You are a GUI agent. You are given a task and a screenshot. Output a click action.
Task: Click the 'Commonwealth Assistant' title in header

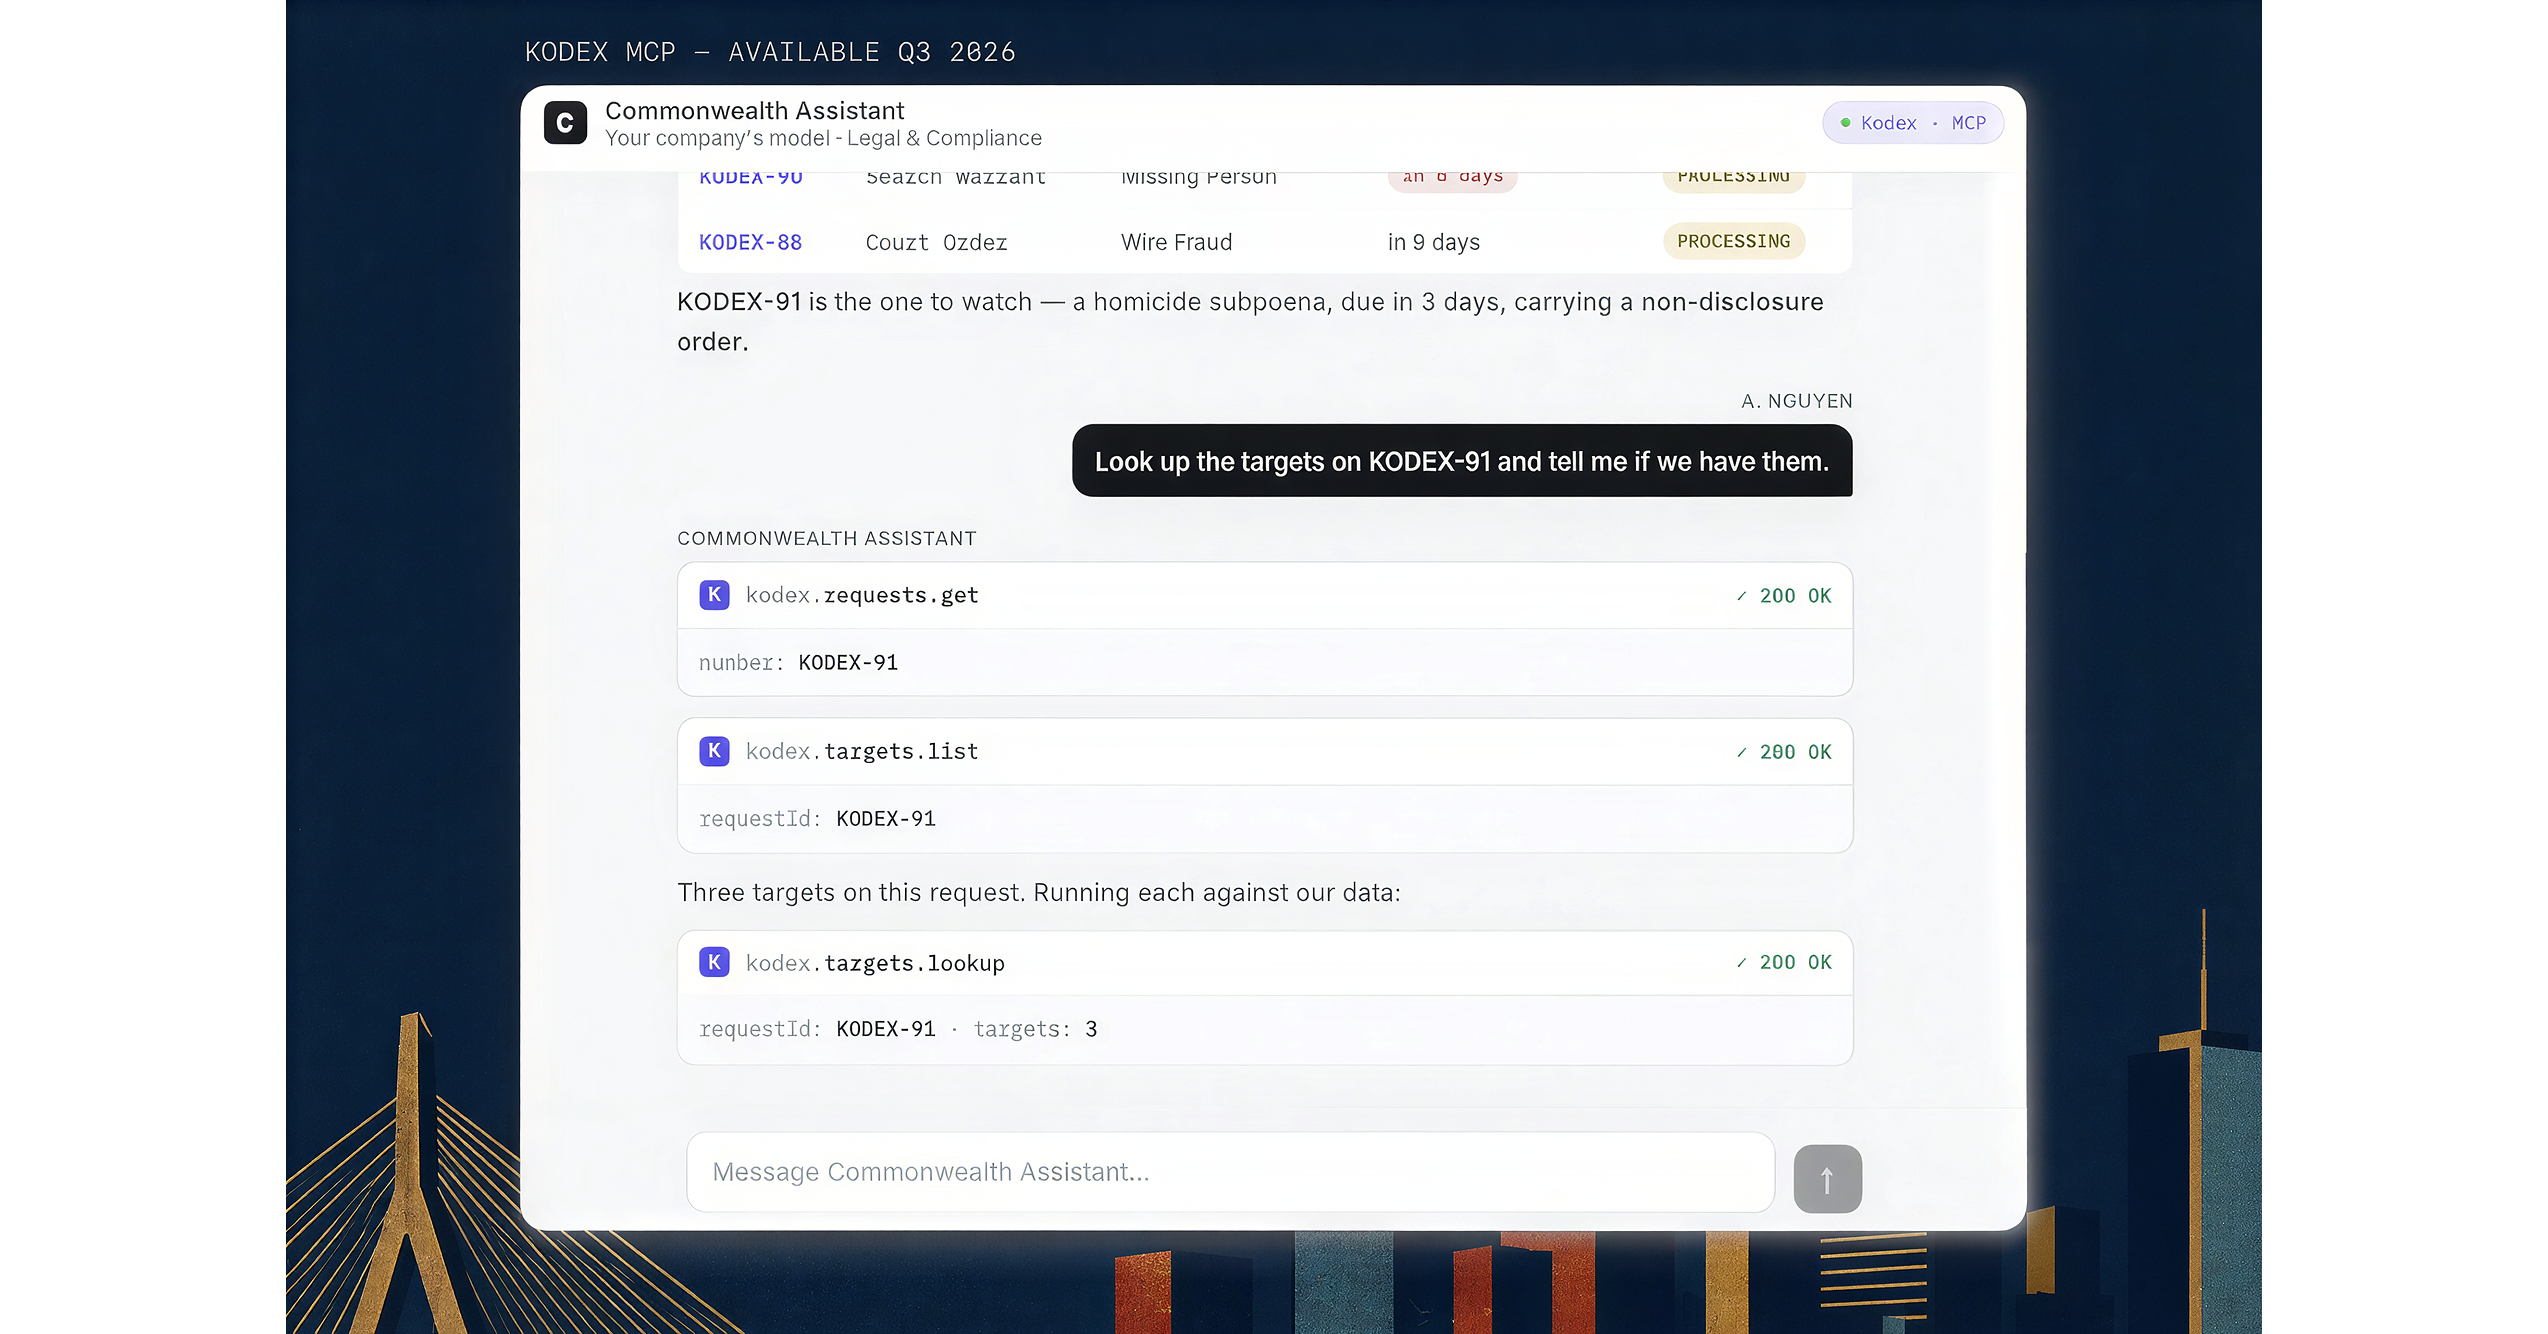tap(754, 111)
